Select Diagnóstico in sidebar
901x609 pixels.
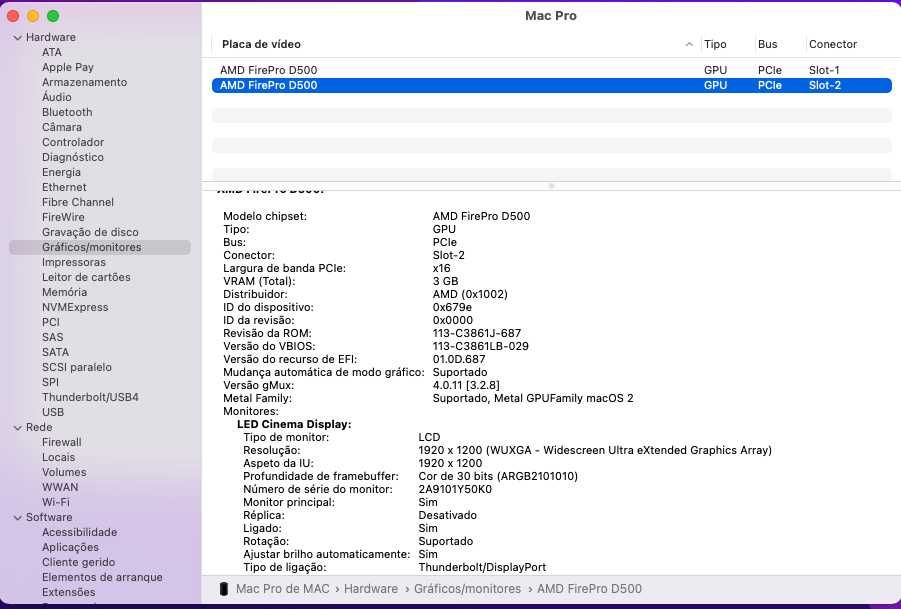[73, 157]
